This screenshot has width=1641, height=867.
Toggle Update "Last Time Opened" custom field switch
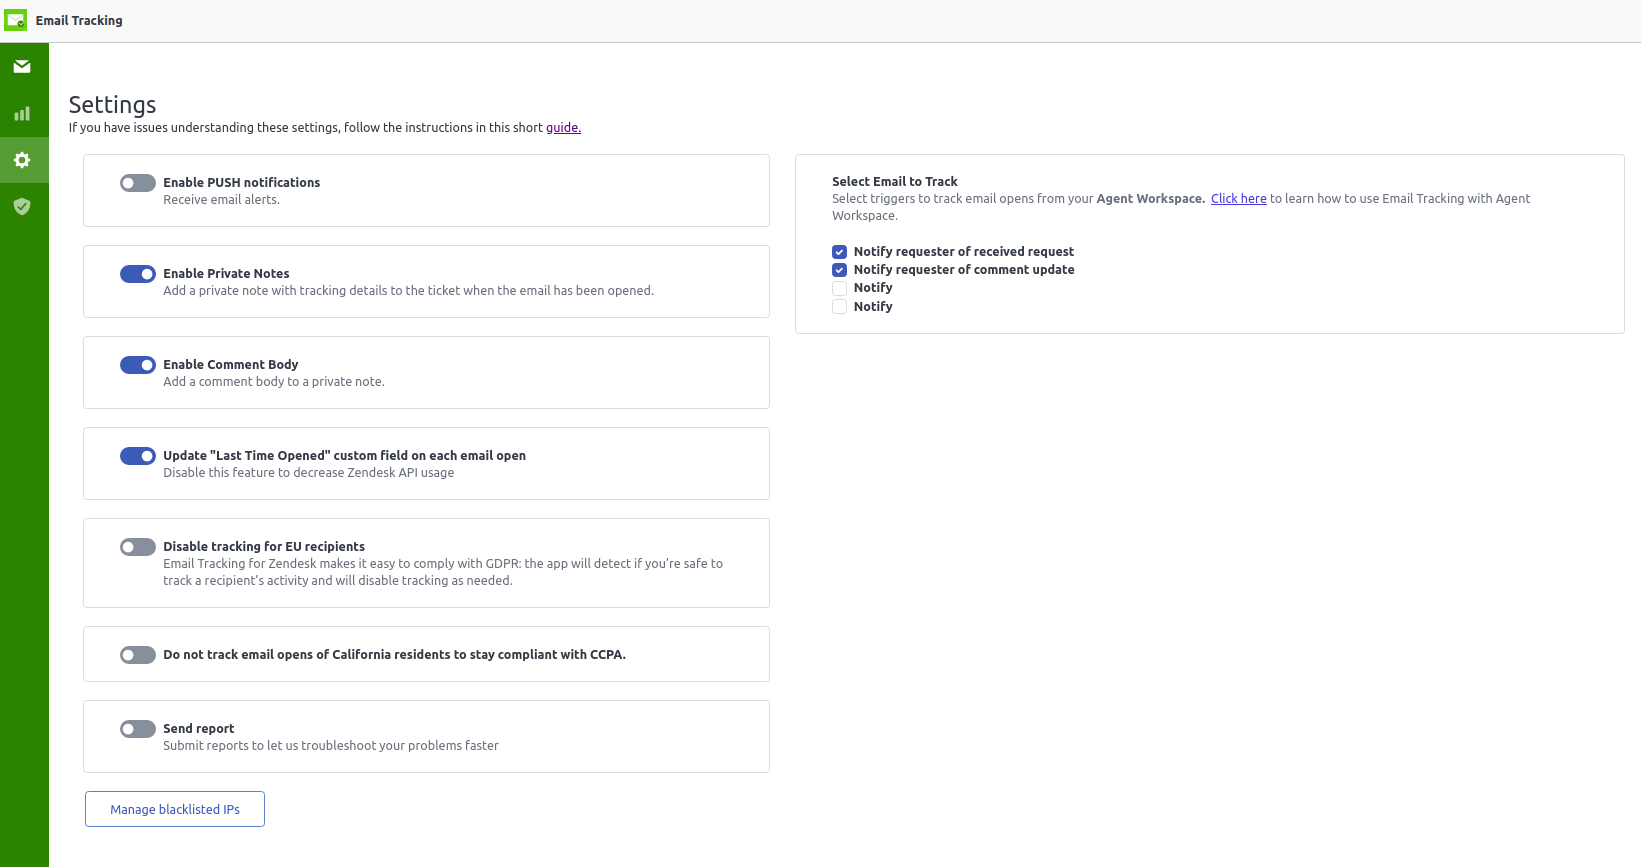tap(138, 456)
